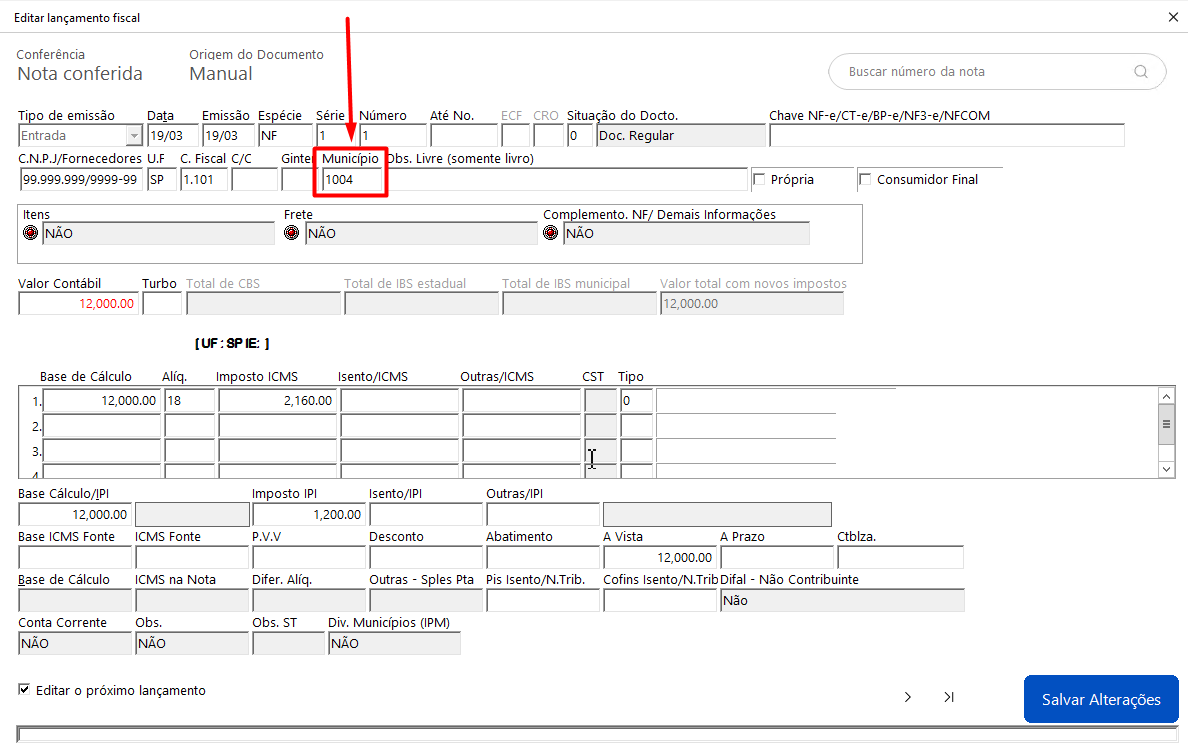Click row 1 Base de Cálculo ICMS field
The height and width of the screenshot is (748, 1188).
coord(102,400)
